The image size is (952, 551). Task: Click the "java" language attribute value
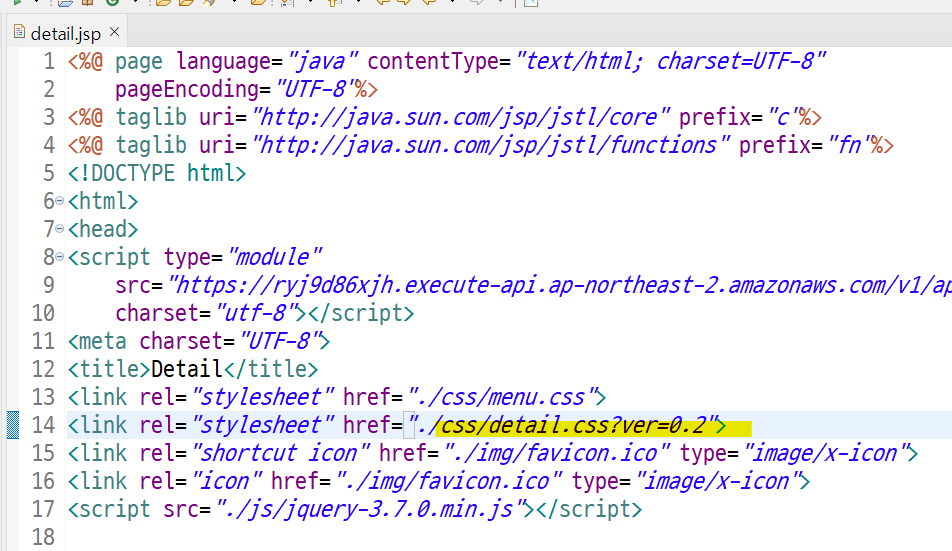tap(322, 61)
